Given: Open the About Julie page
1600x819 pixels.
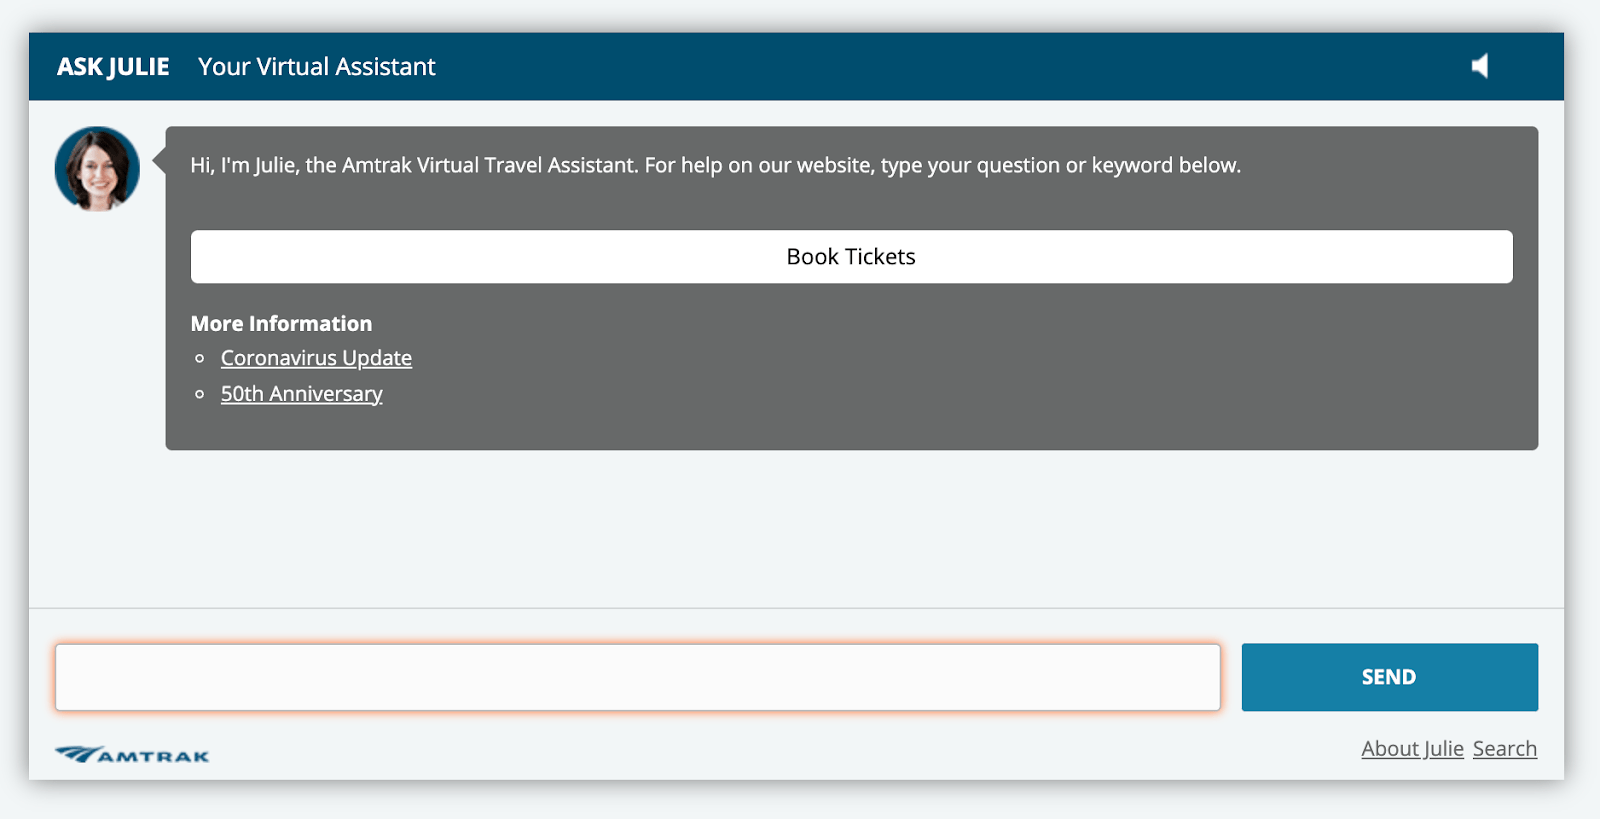Looking at the screenshot, I should click(1412, 748).
